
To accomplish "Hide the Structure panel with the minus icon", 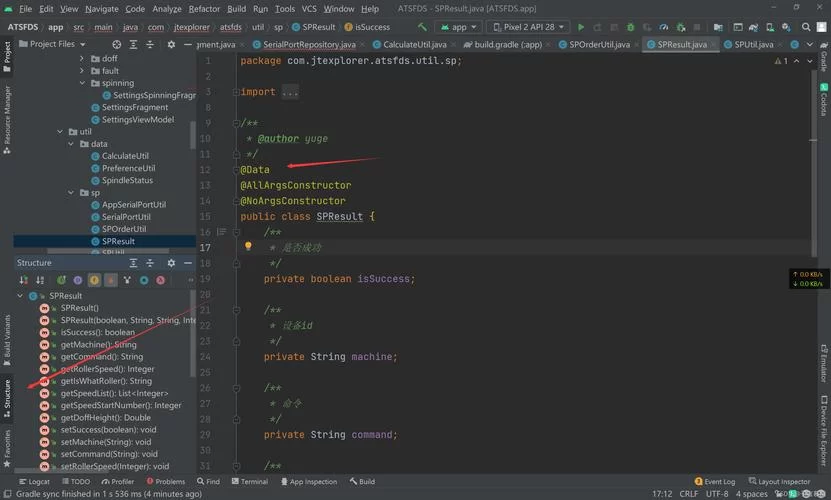I will (x=188, y=263).
